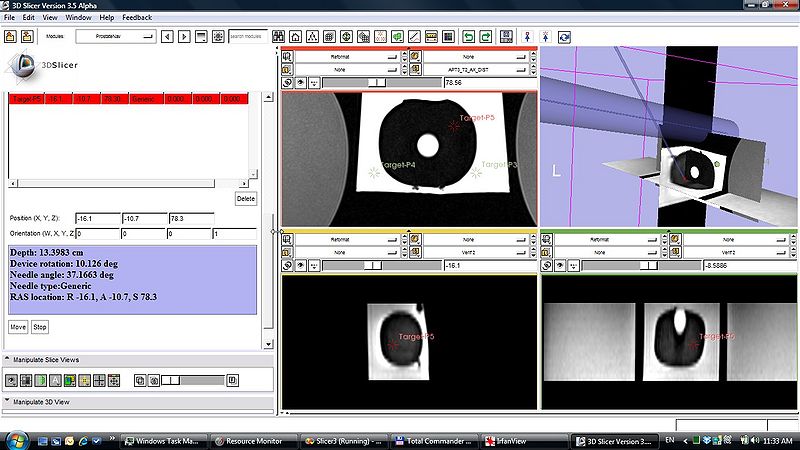Viewport: 800px width, 450px height.
Task: Open the Volumes module grid icon
Action: (329, 37)
